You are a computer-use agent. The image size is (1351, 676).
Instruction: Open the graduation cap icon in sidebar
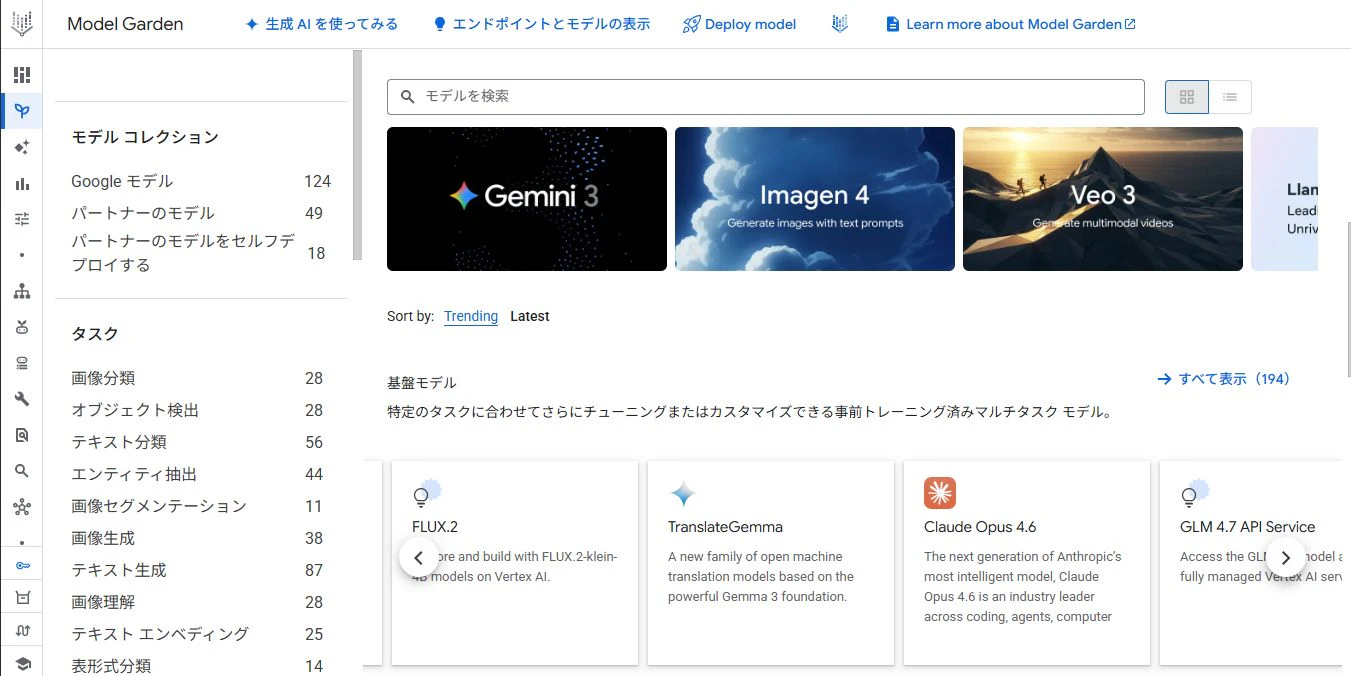pos(22,663)
